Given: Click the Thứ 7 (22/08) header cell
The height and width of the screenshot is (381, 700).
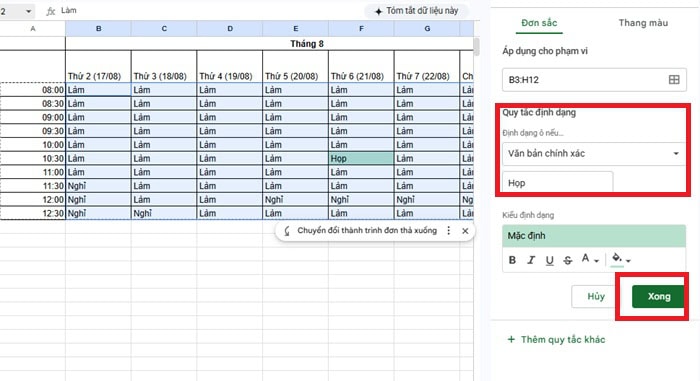Looking at the screenshot, I should (427, 66).
